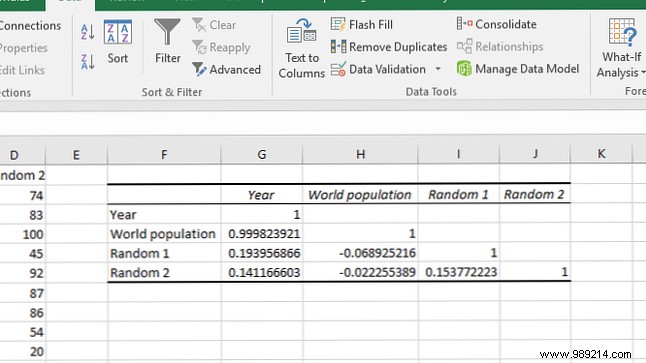Image resolution: width=646 pixels, height=363 pixels.
Task: Select column D cell with value 100
Action: 22,234
